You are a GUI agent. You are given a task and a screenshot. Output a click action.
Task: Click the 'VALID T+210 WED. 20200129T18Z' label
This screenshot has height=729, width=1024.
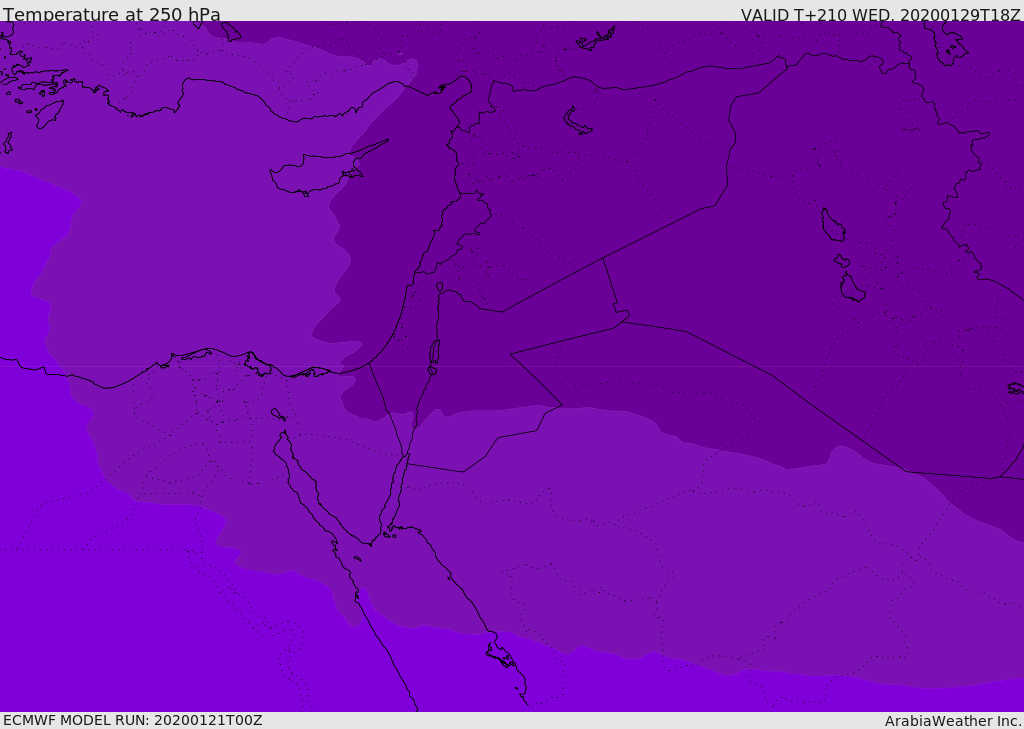point(880,15)
